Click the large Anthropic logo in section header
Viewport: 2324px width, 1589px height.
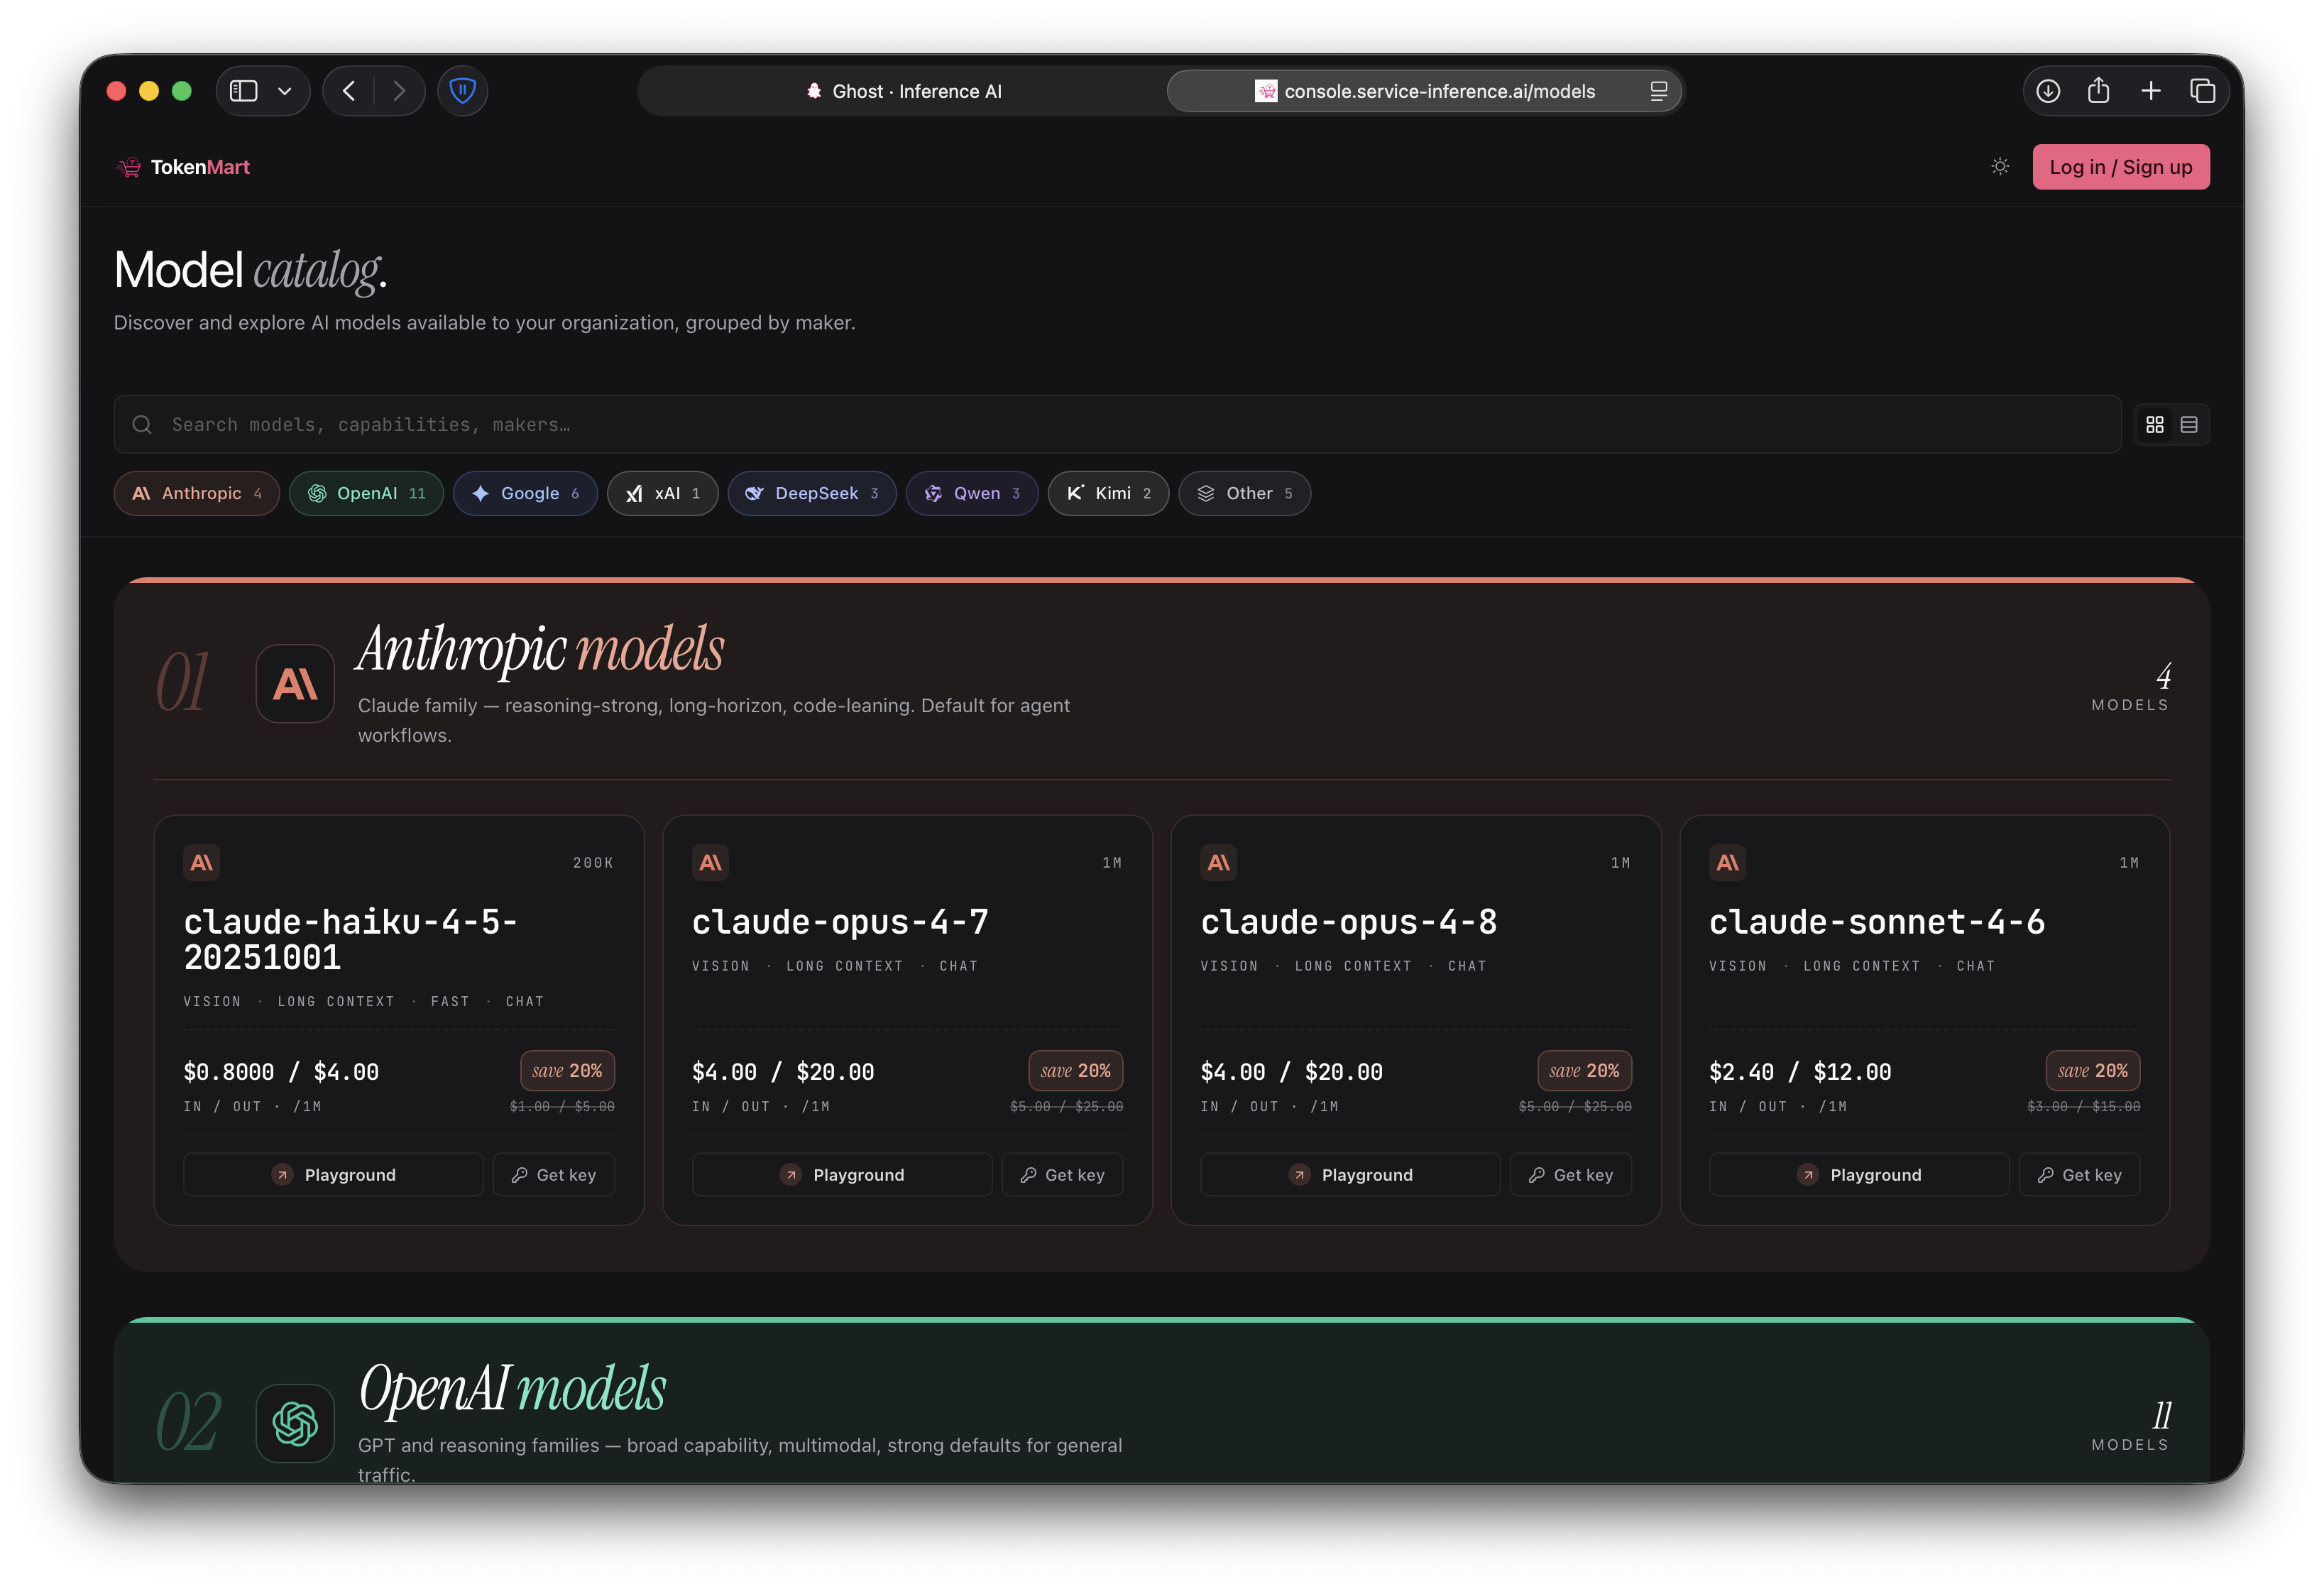[295, 683]
